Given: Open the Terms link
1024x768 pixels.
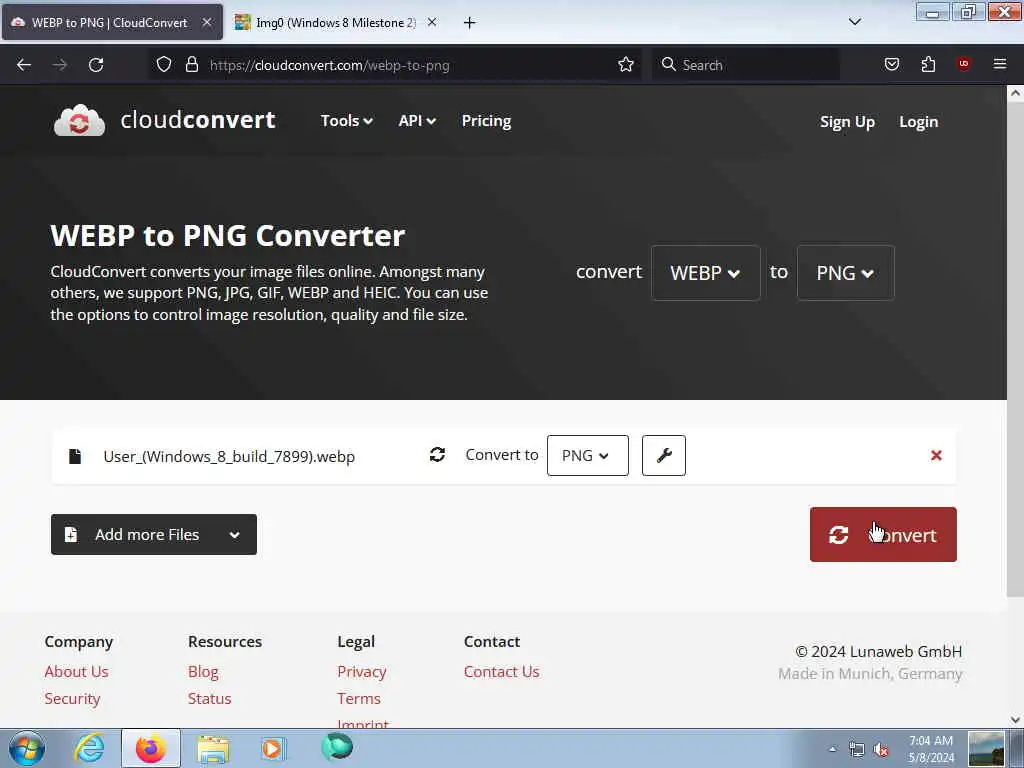Looking at the screenshot, I should (x=359, y=699).
